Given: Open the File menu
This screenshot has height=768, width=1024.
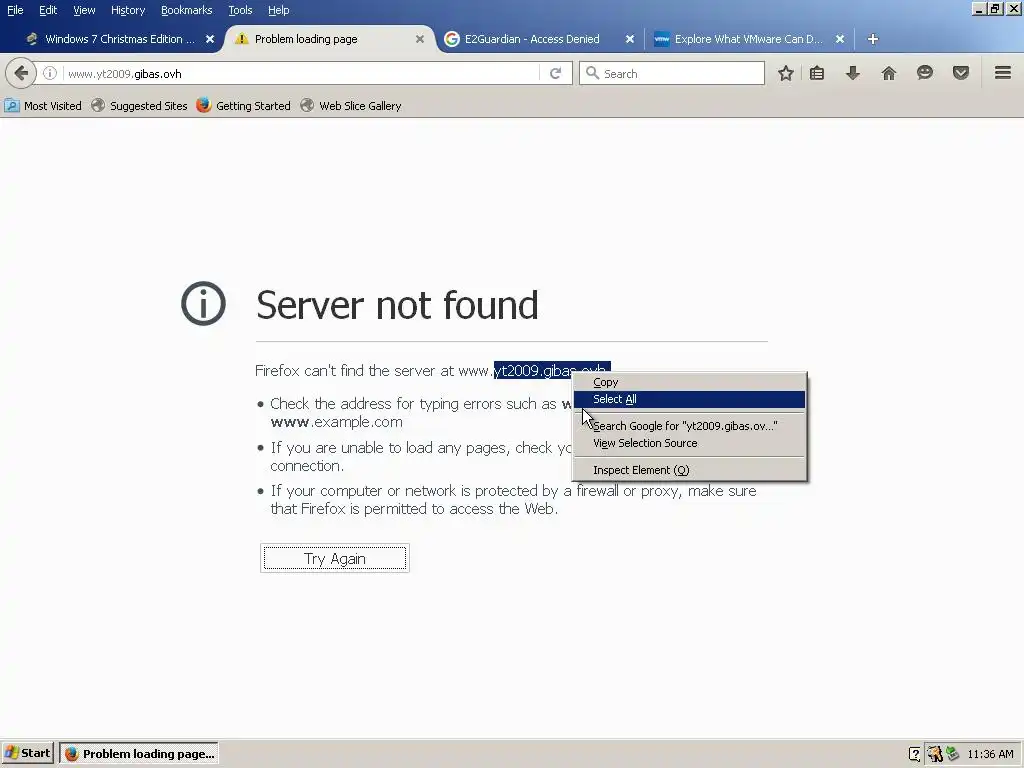Looking at the screenshot, I should tap(15, 10).
